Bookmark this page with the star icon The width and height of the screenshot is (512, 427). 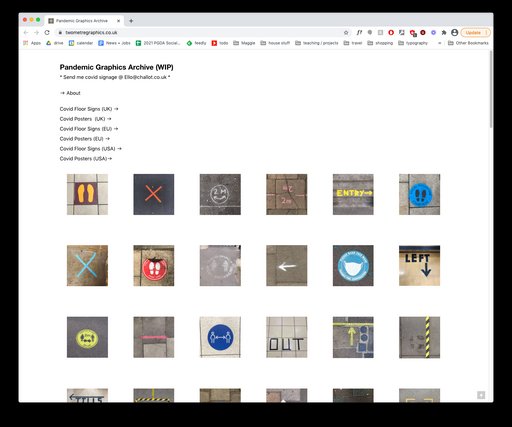coord(346,32)
